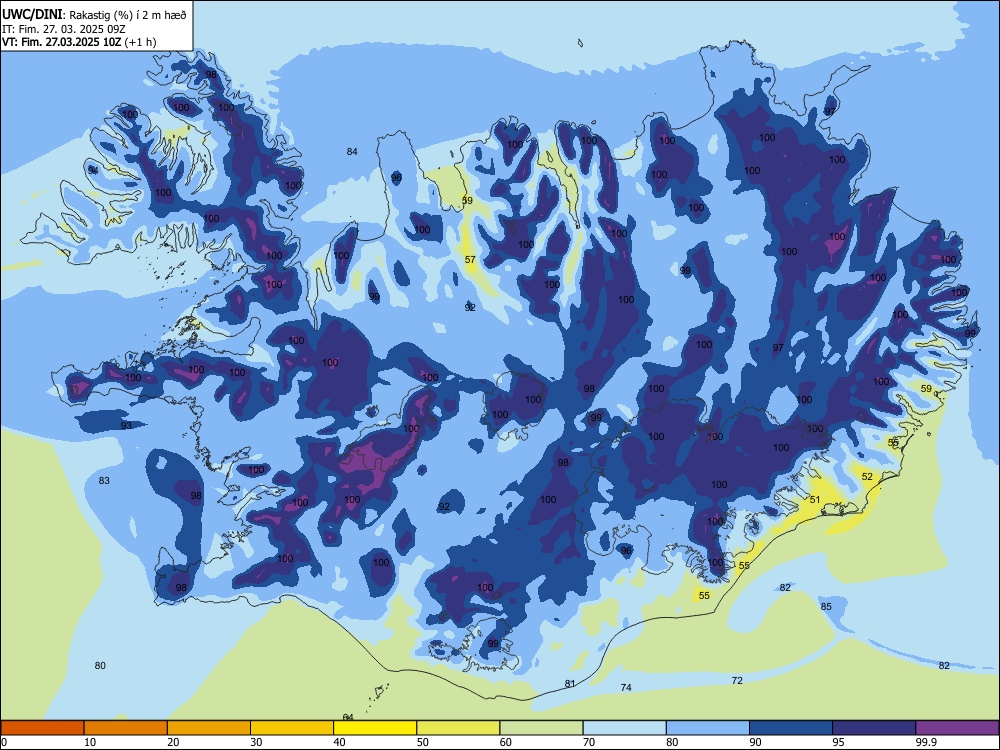Choose the 60–70 light green legend swatch

[x=541, y=728]
